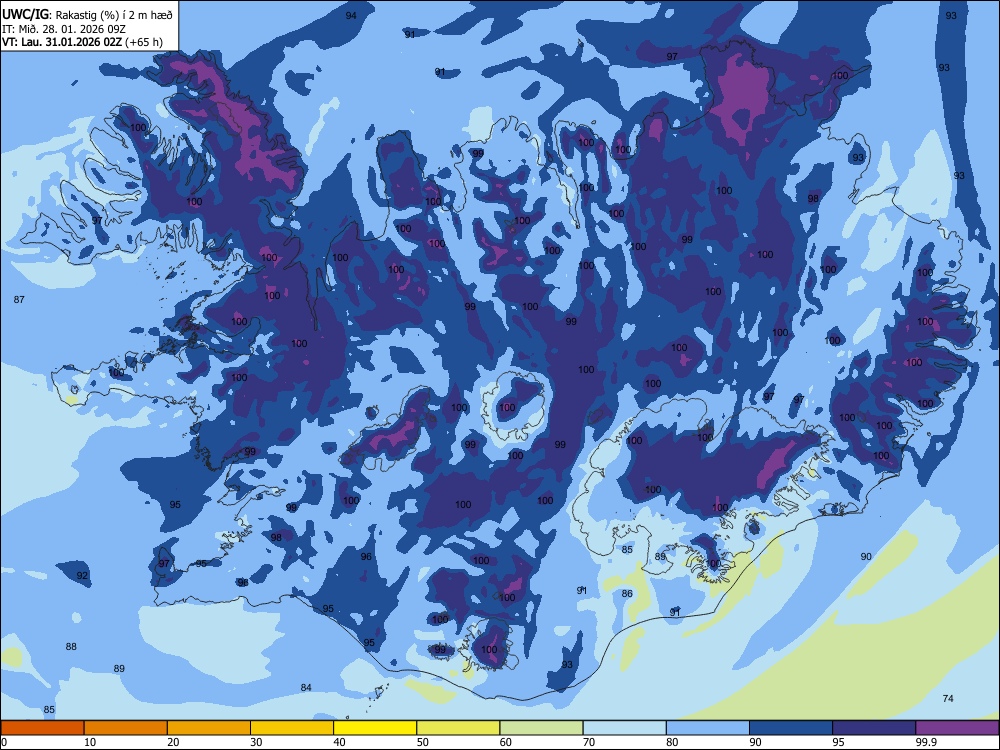Click the bright yellow 40–50 legend swatch
This screenshot has height=750, width=1000.
coord(375,728)
